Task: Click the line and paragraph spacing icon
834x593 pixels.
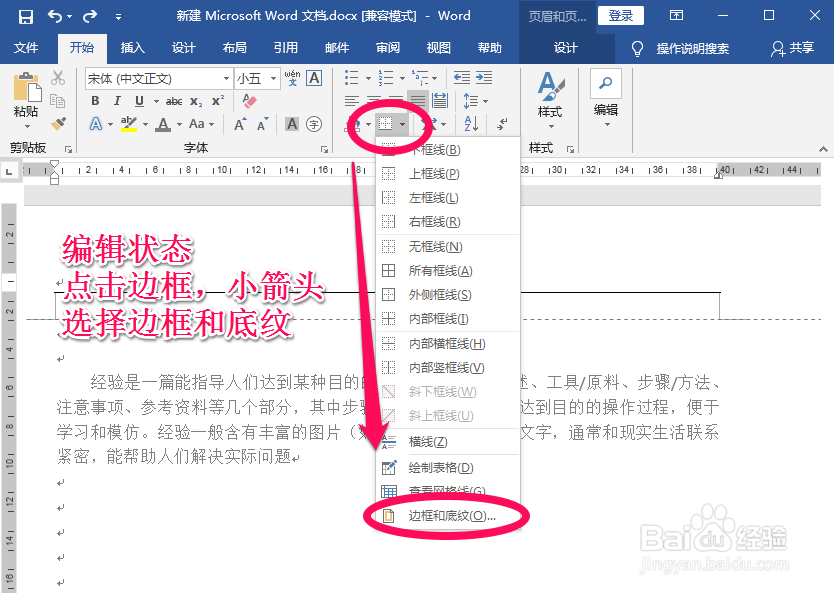Action: coord(470,101)
